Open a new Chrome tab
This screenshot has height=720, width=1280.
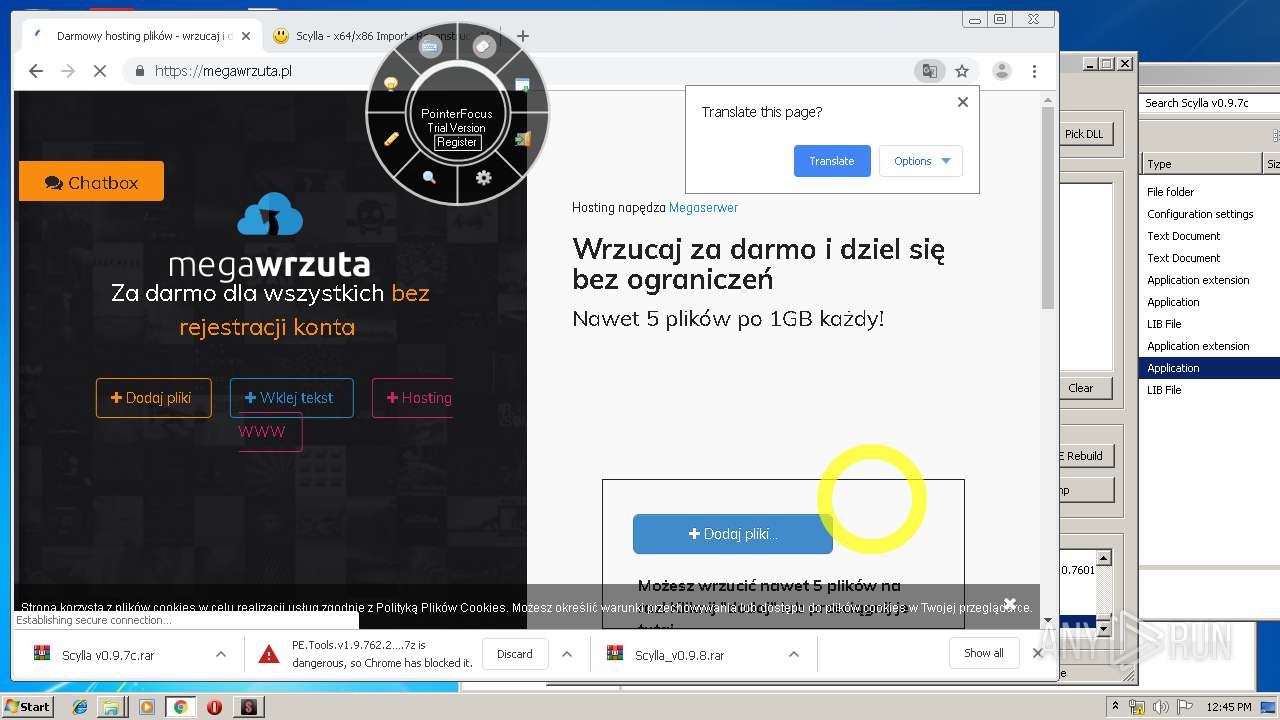tap(522, 36)
